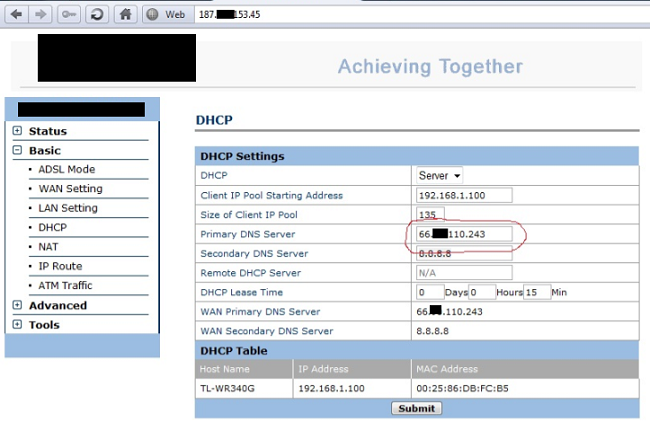The height and width of the screenshot is (421, 650).
Task: Open the ATM Traffic page
Action: (x=65, y=286)
